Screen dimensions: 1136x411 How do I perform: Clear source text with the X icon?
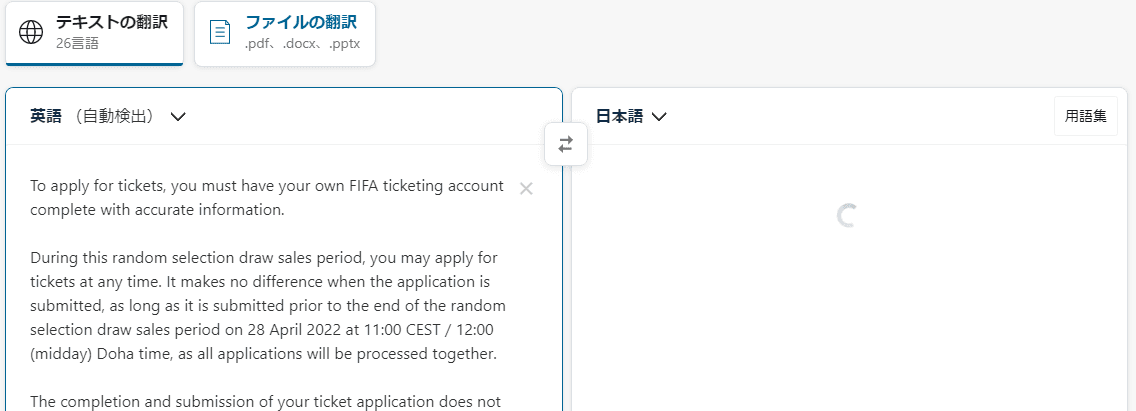(527, 189)
